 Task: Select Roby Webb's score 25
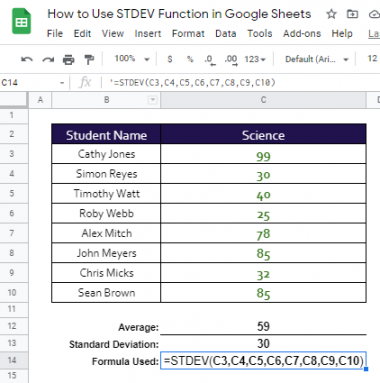[263, 213]
